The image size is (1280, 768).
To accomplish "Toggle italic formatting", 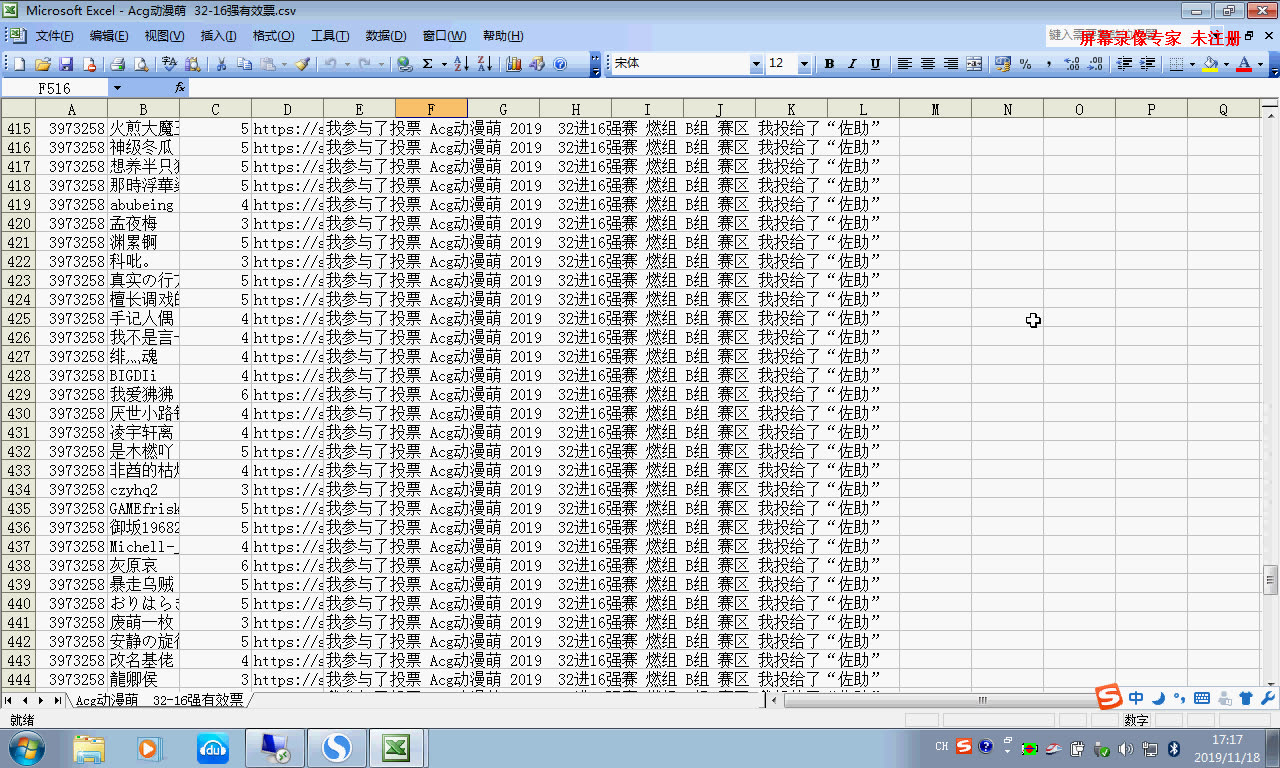I will (x=852, y=64).
